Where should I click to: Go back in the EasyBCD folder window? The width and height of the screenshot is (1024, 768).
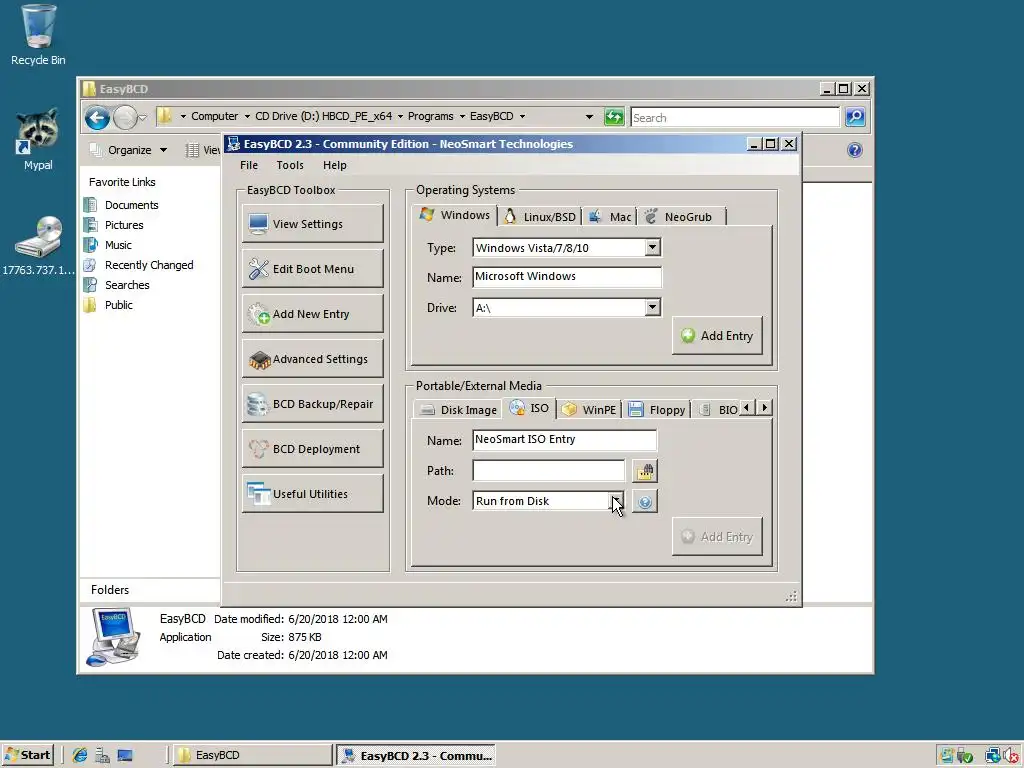coord(97,118)
